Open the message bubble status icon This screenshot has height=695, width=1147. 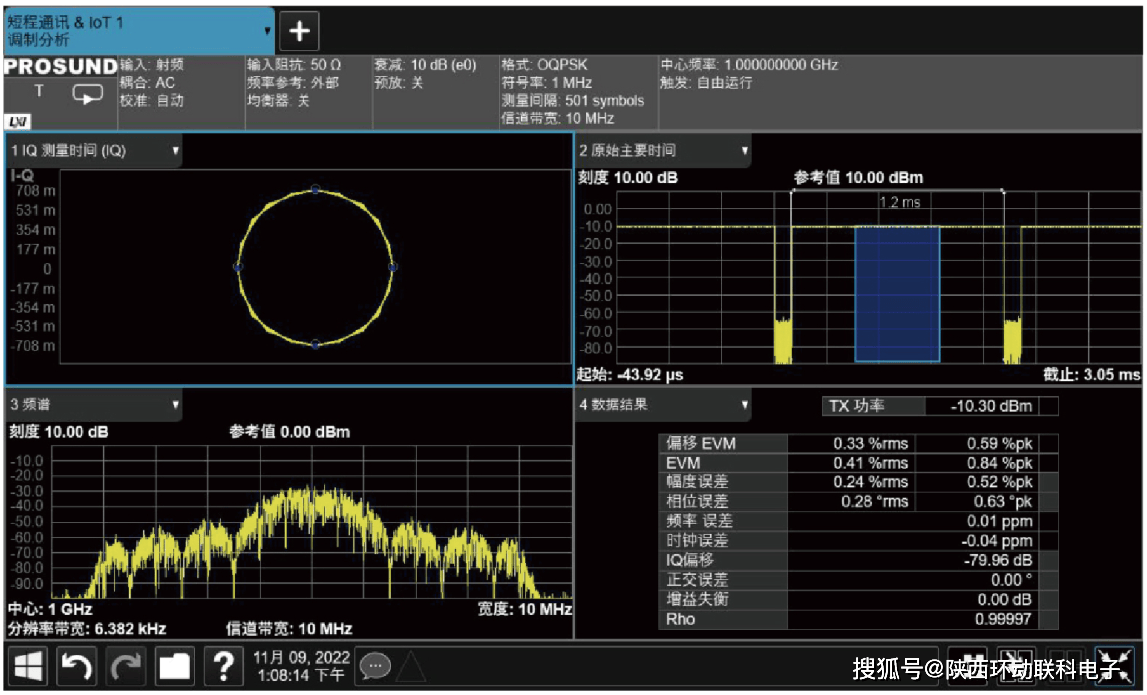(375, 665)
